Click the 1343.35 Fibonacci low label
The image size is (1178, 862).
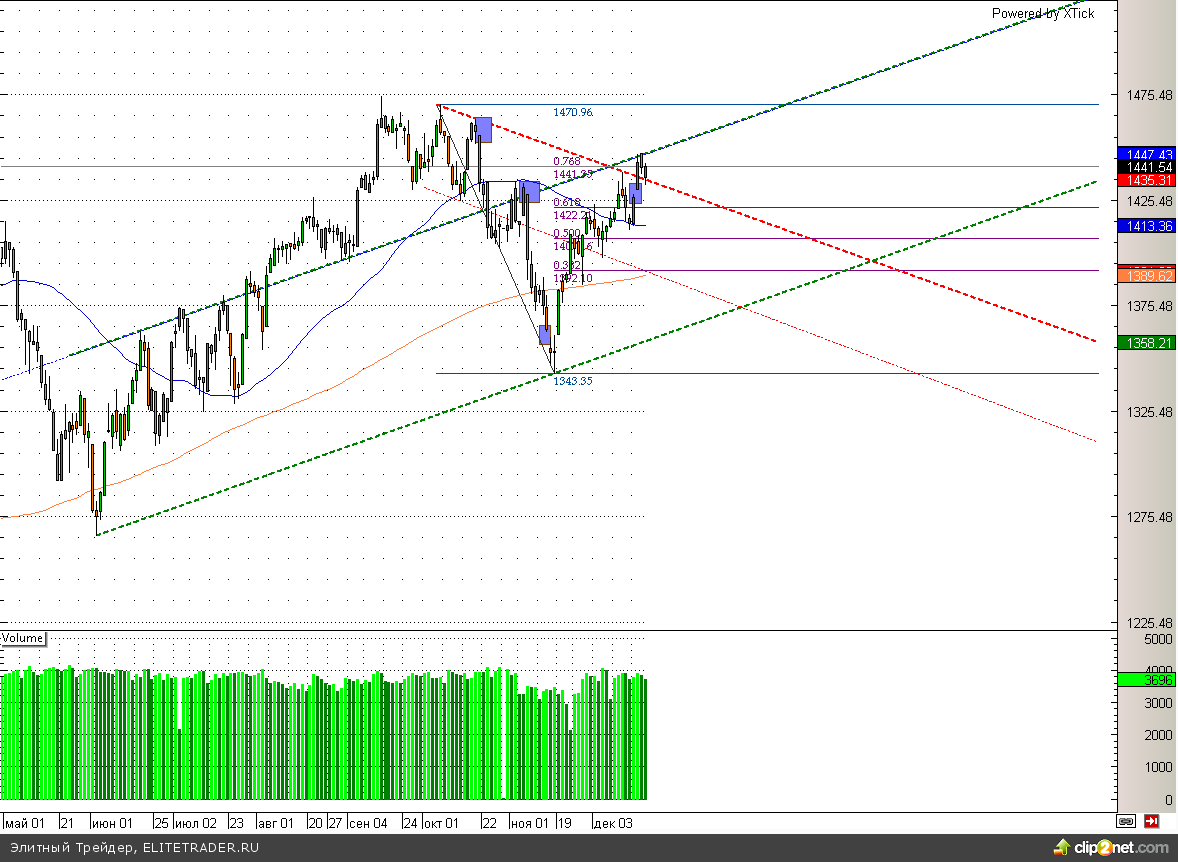click(x=573, y=381)
